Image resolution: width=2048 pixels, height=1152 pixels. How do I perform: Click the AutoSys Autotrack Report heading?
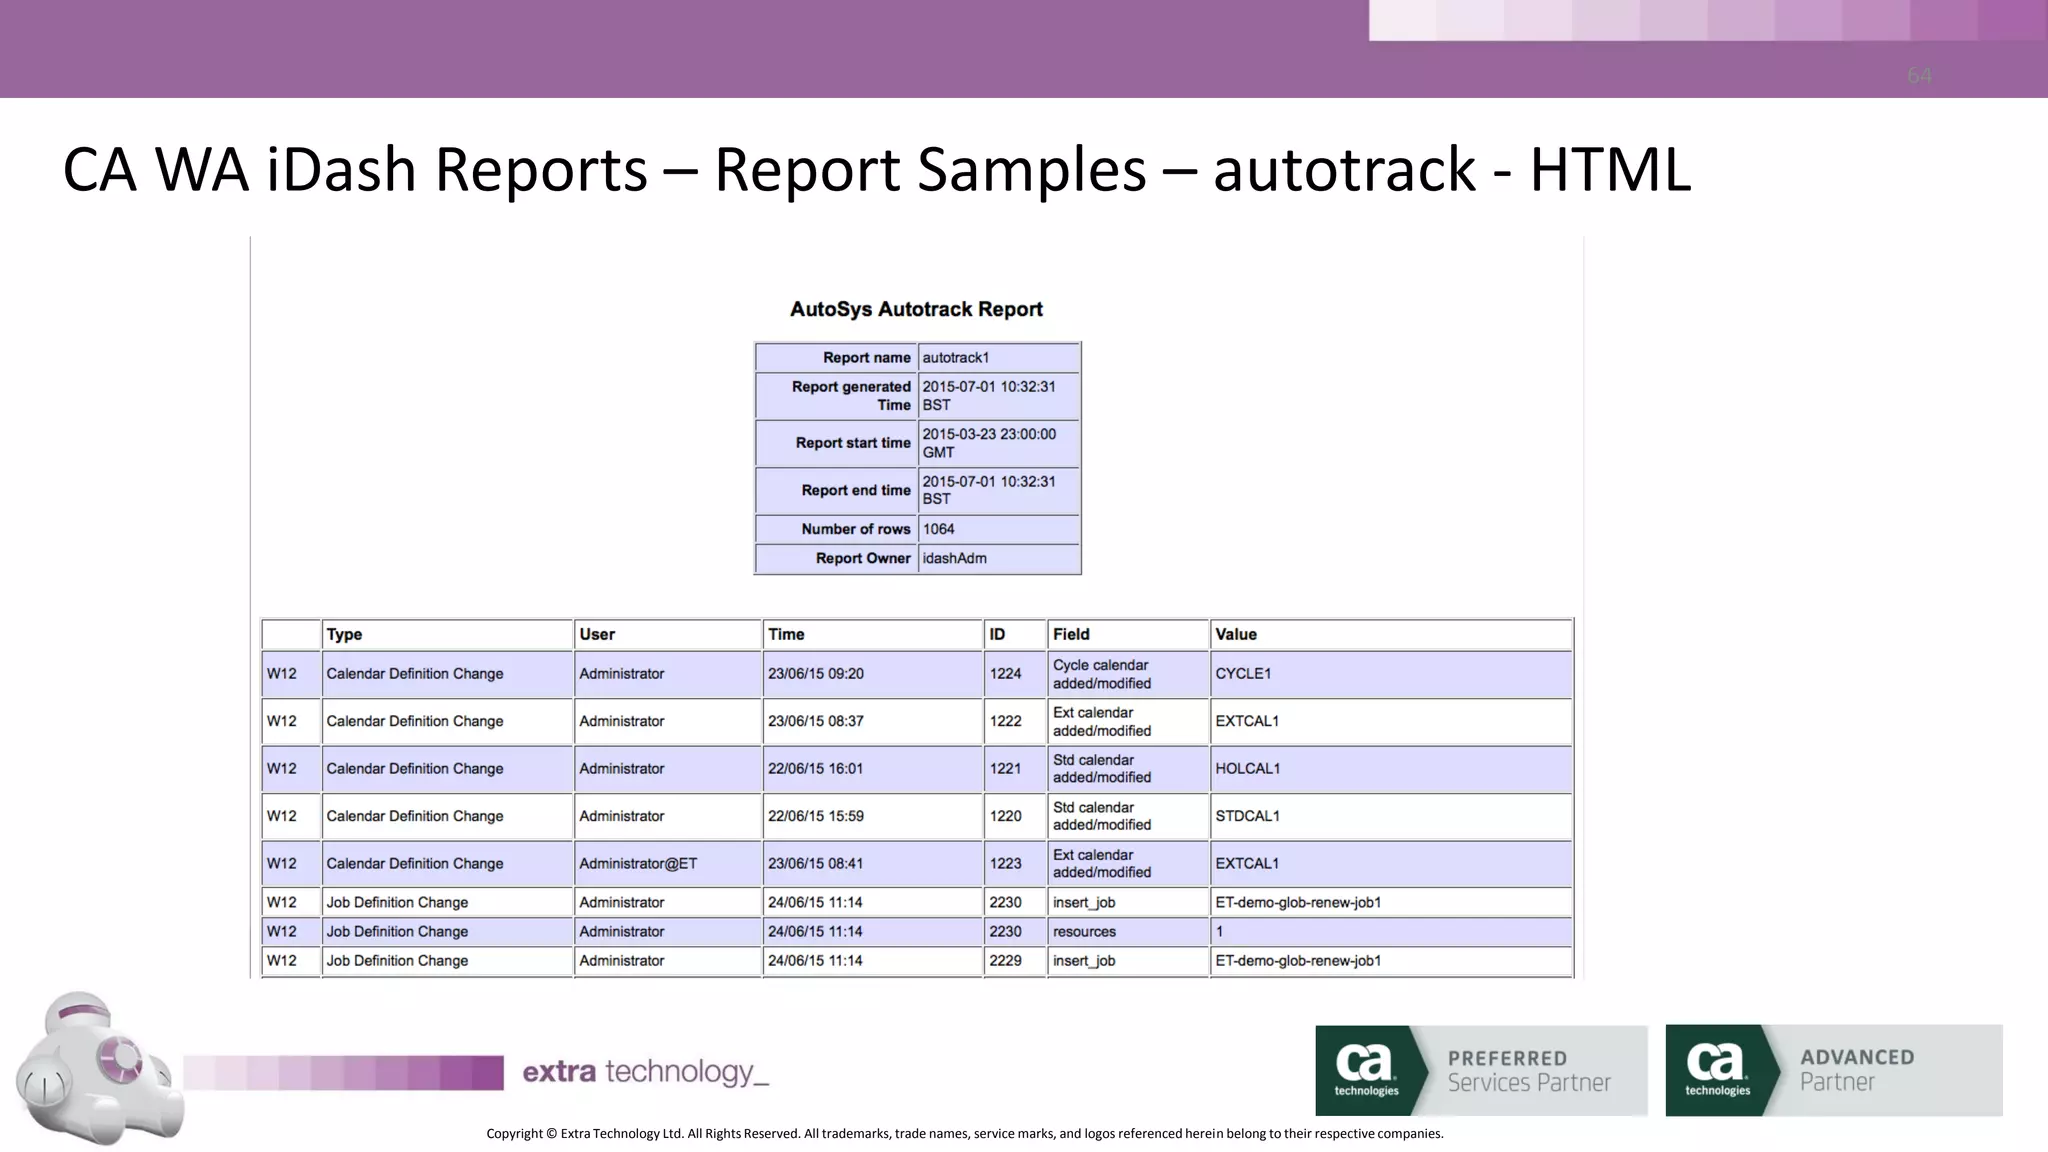pyautogui.click(x=916, y=309)
